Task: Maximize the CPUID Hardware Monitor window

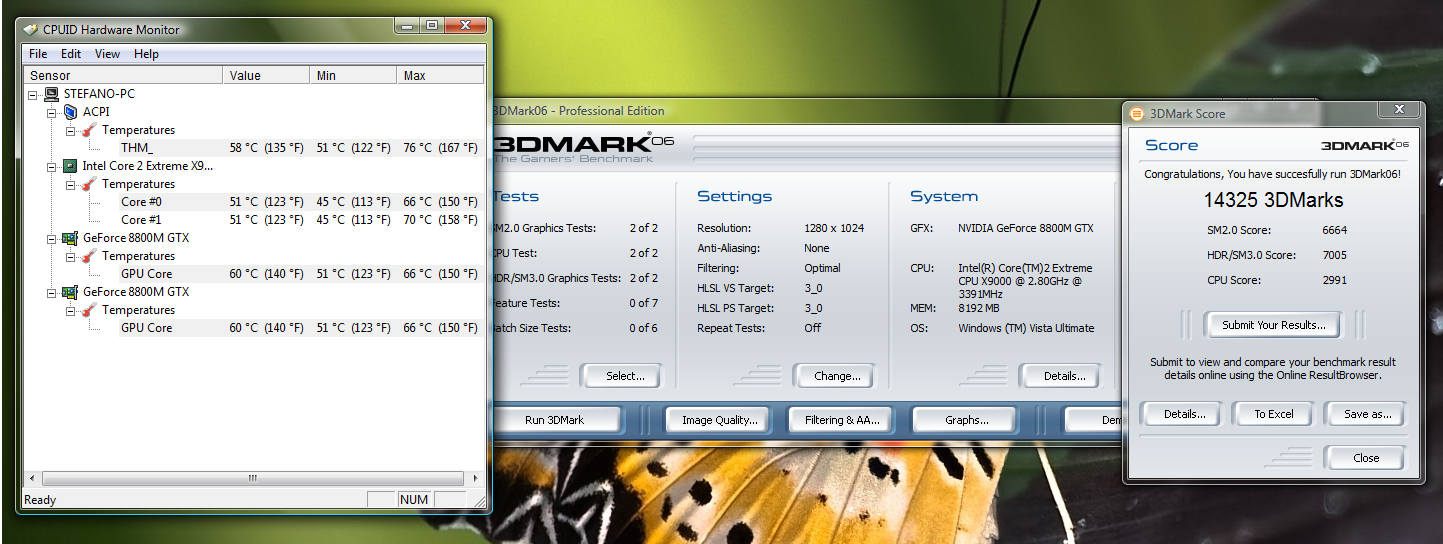Action: [x=431, y=25]
